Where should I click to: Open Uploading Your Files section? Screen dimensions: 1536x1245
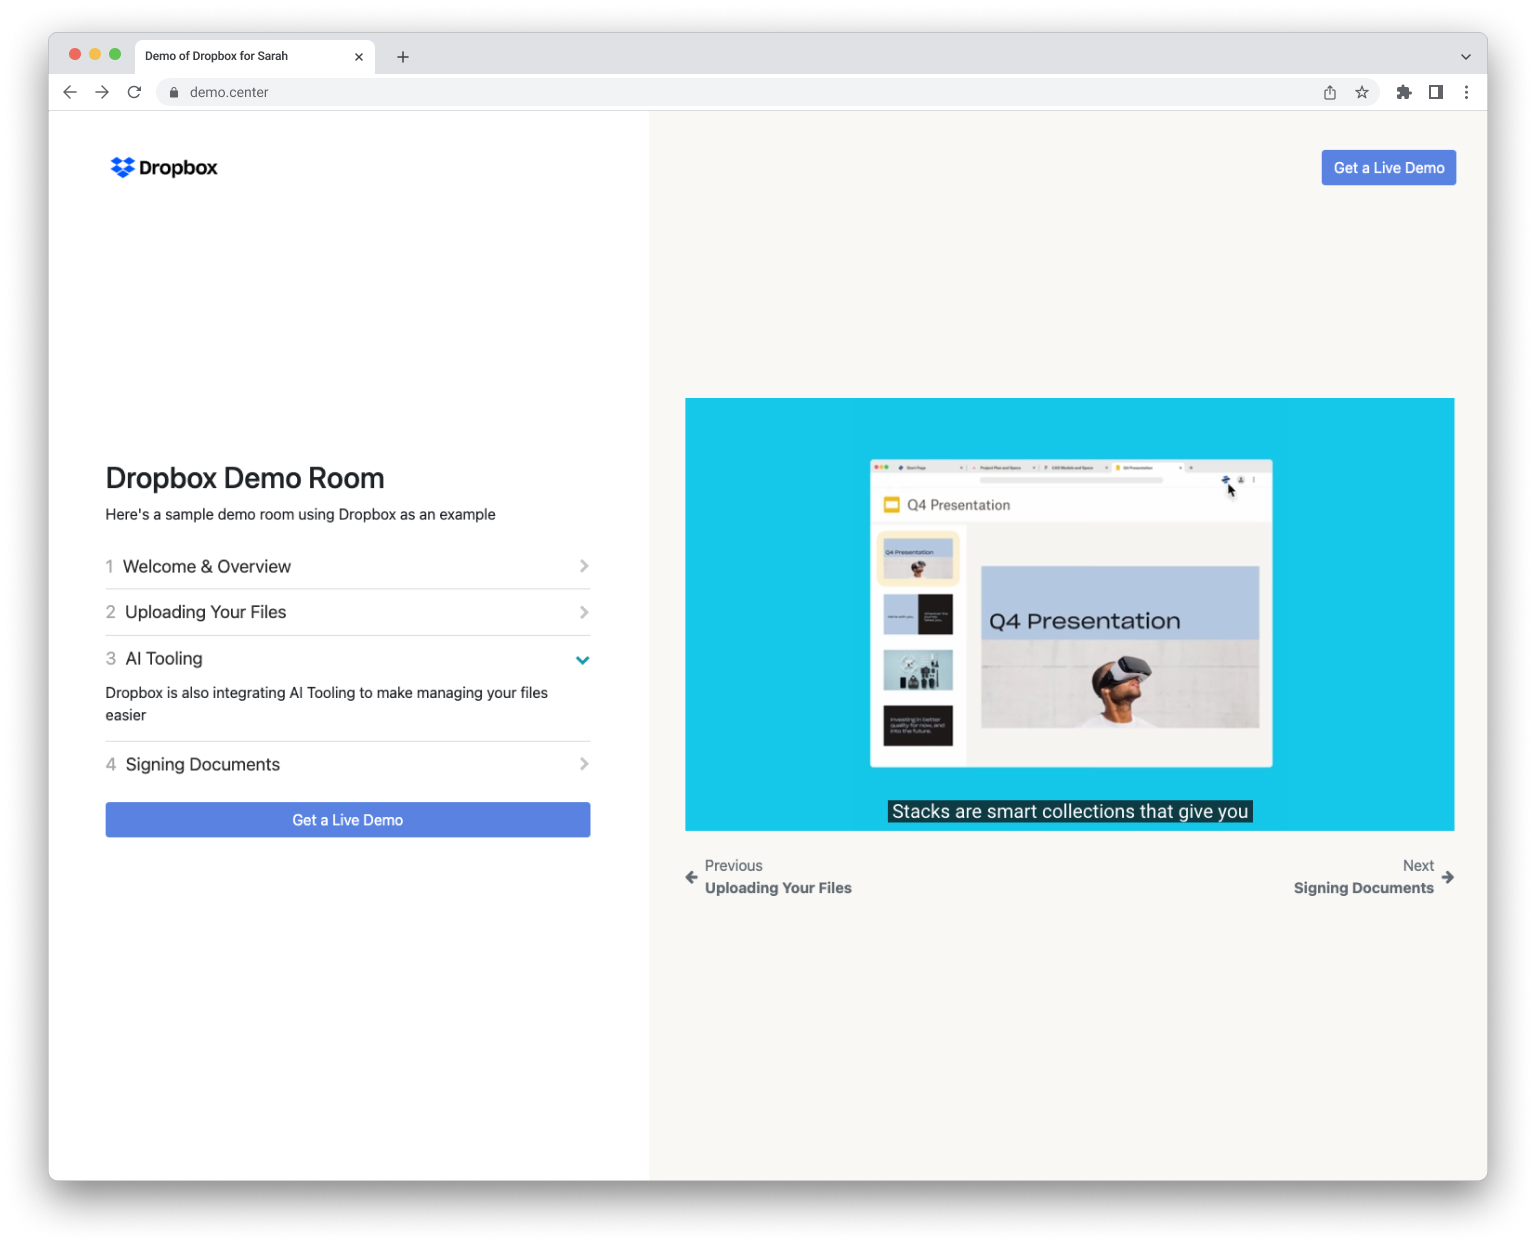(x=348, y=612)
